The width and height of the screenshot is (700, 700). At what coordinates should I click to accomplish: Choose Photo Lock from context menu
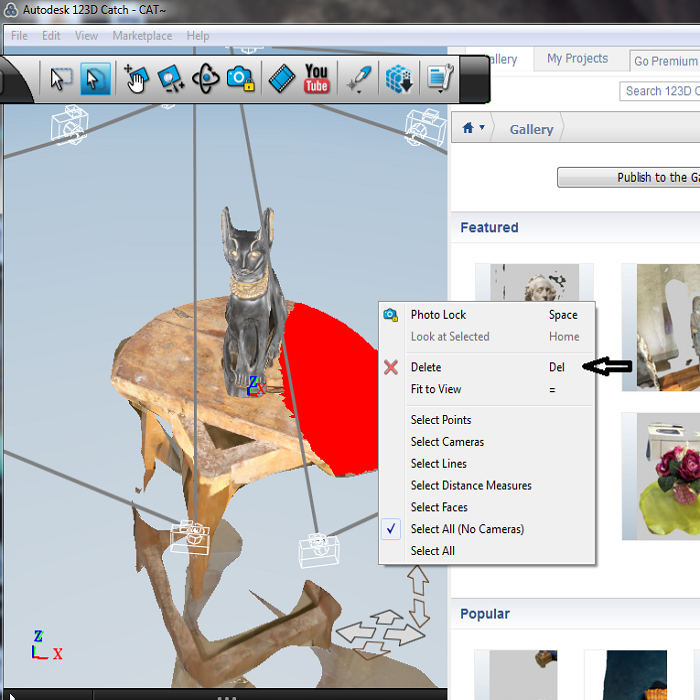click(x=487, y=315)
